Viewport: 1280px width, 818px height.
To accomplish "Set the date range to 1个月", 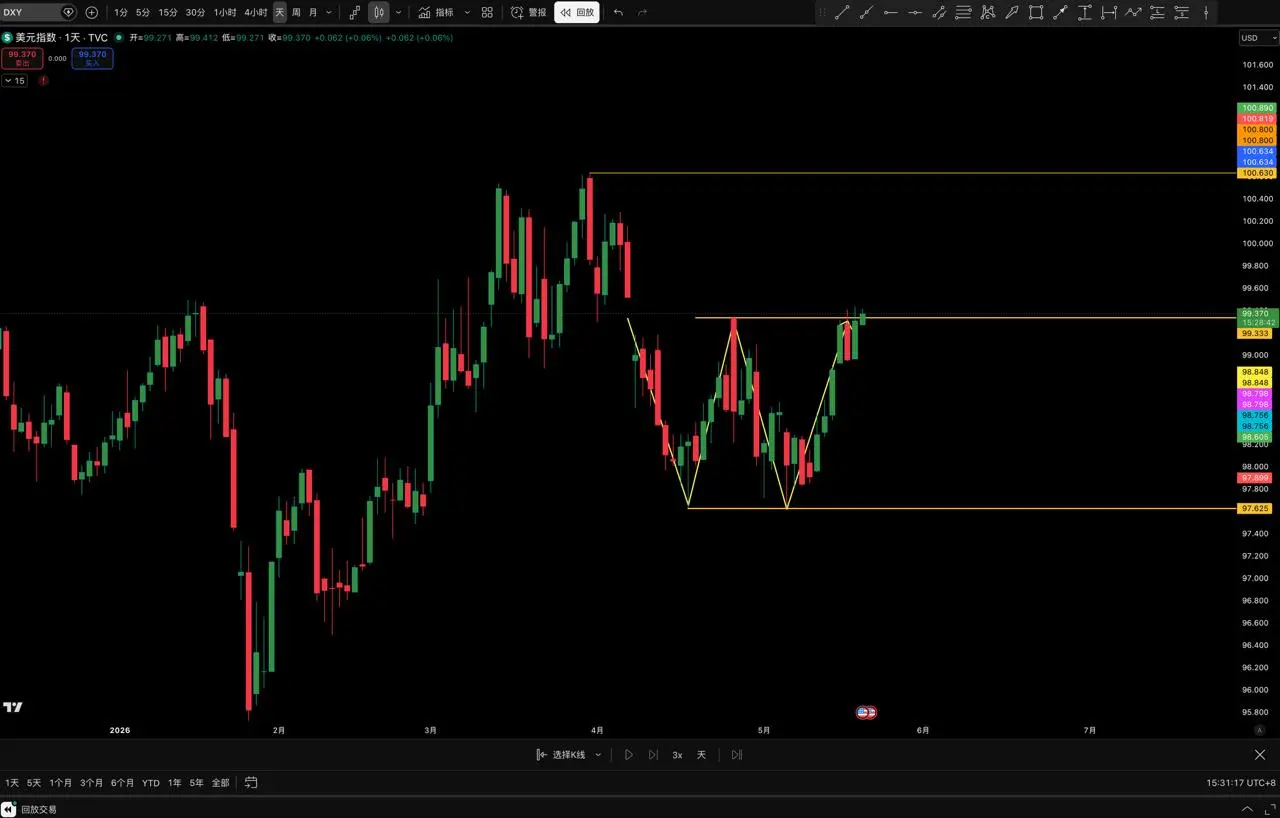I will [x=61, y=783].
